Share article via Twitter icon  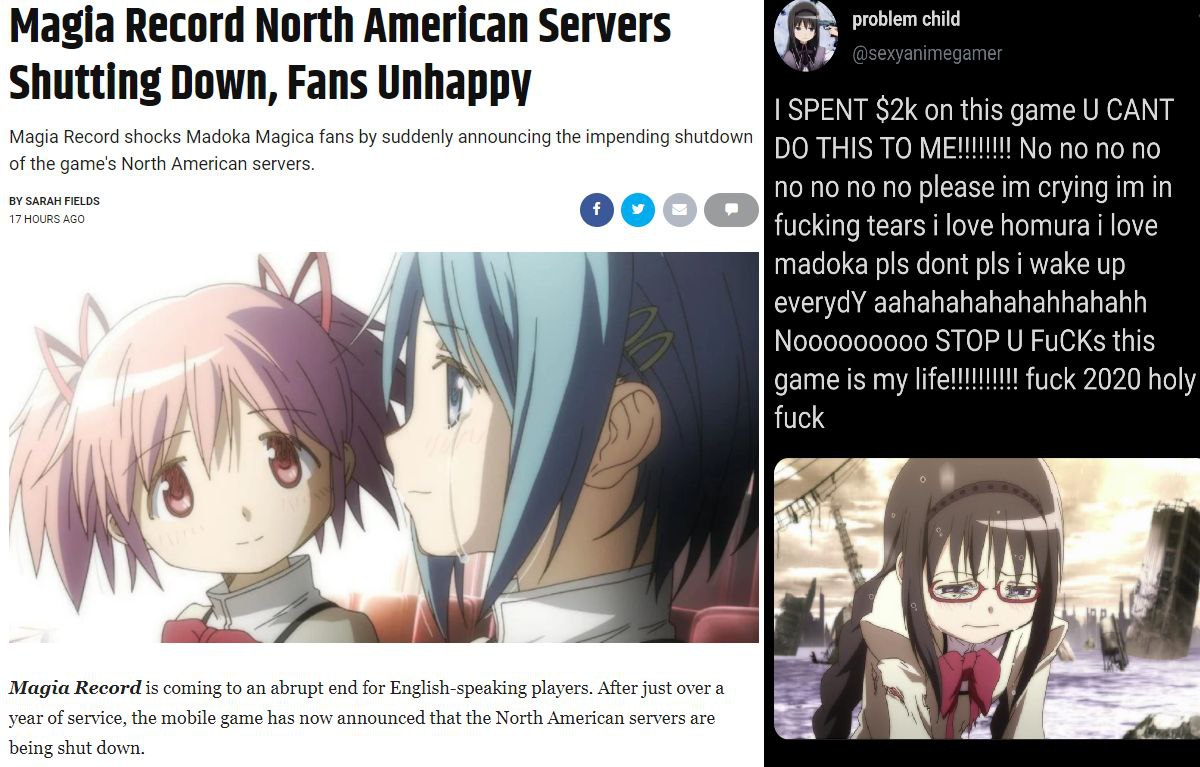[x=638, y=210]
